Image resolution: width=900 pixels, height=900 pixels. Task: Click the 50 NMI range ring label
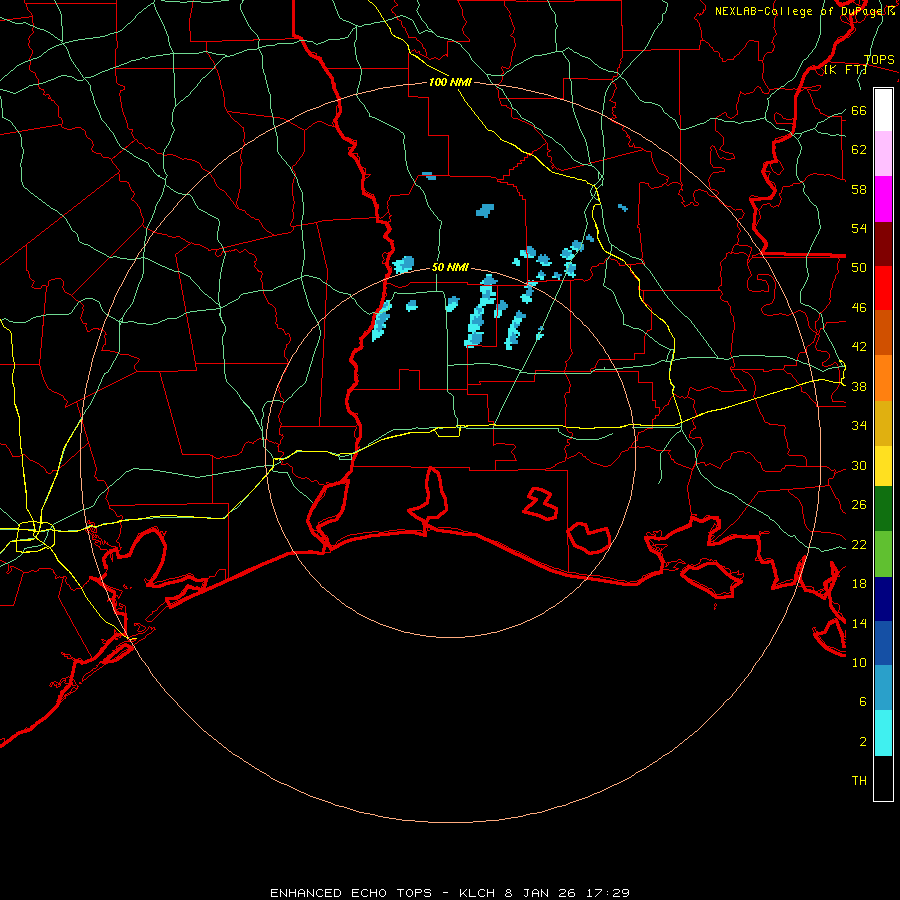(450, 267)
